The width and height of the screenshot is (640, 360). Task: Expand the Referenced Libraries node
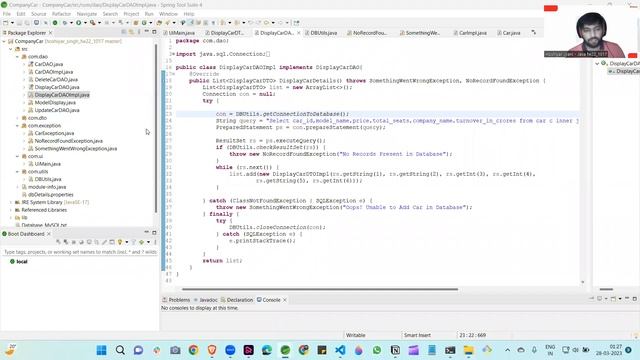pos(11,210)
